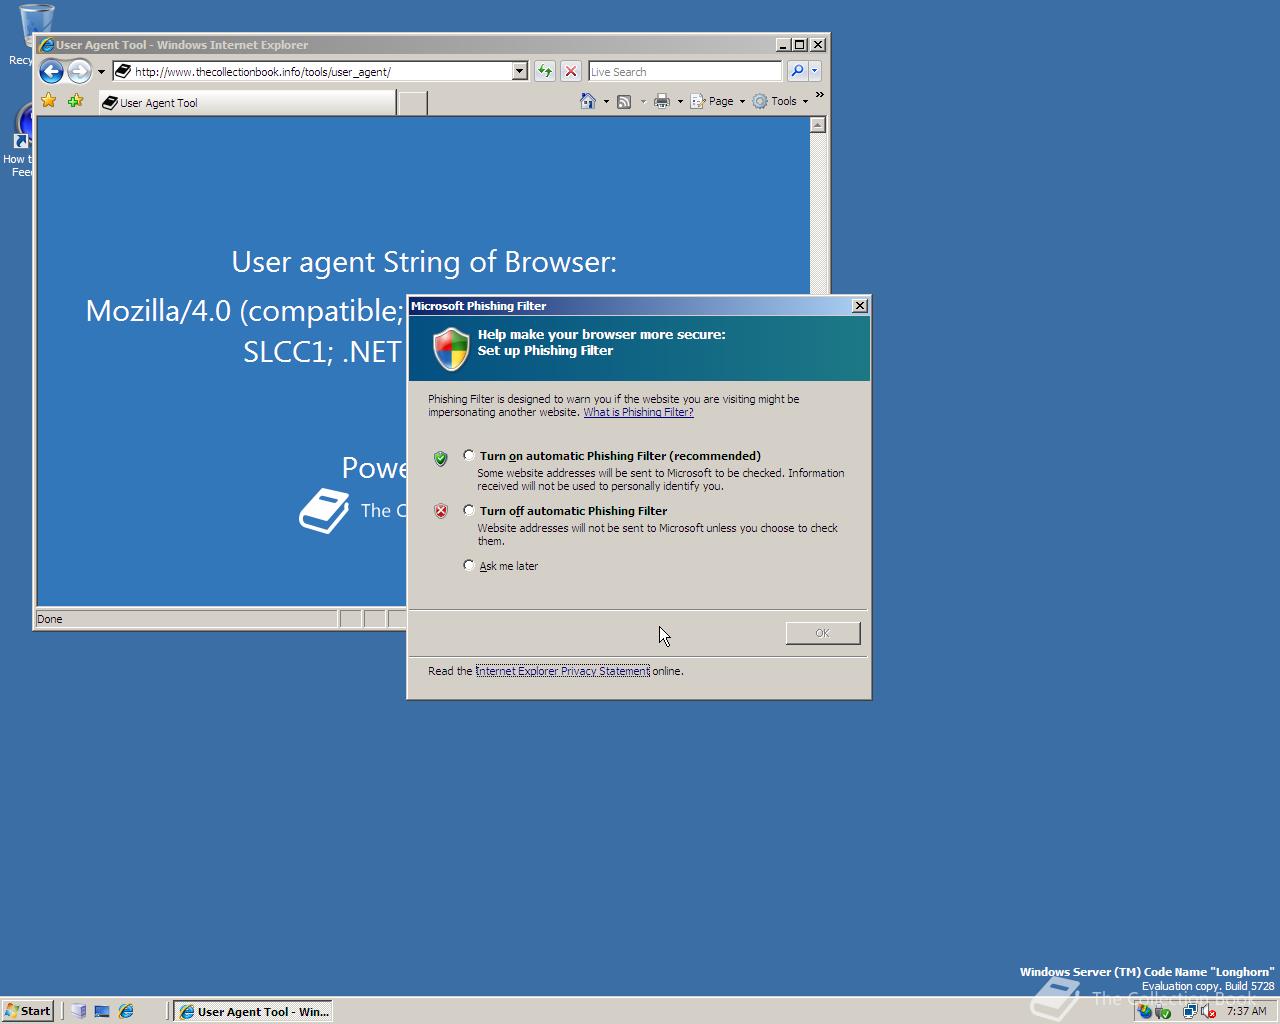Close the Microsoft Phishing Filter dialog
The width and height of the screenshot is (1280, 1024).
pos(859,306)
